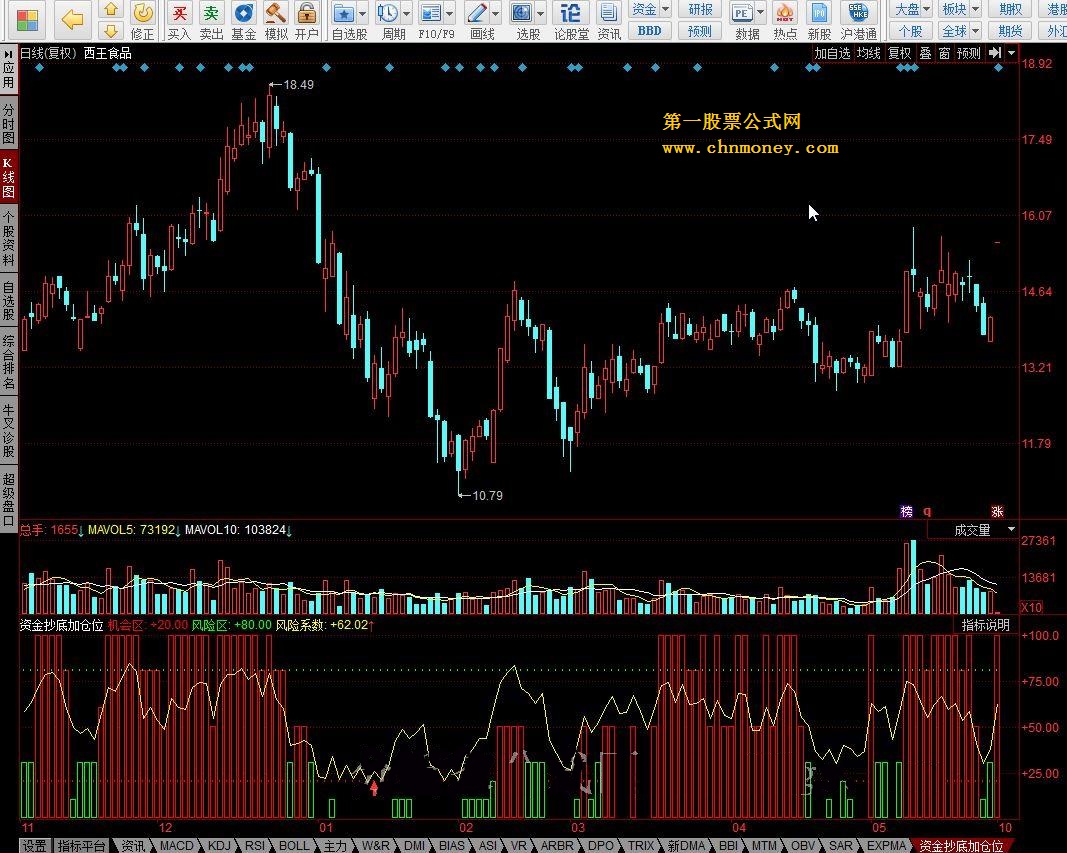The height and width of the screenshot is (853, 1067).
Task: Switch to the BOLL indicator tab
Action: pyautogui.click(x=294, y=846)
